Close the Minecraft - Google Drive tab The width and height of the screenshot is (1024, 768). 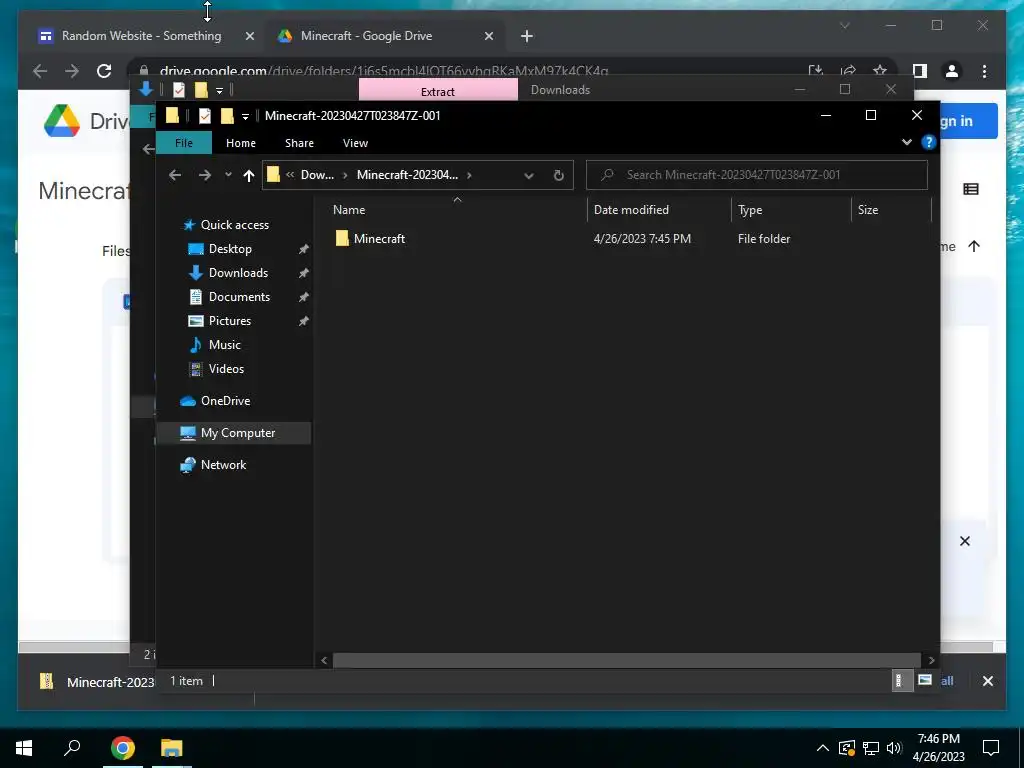tap(488, 36)
